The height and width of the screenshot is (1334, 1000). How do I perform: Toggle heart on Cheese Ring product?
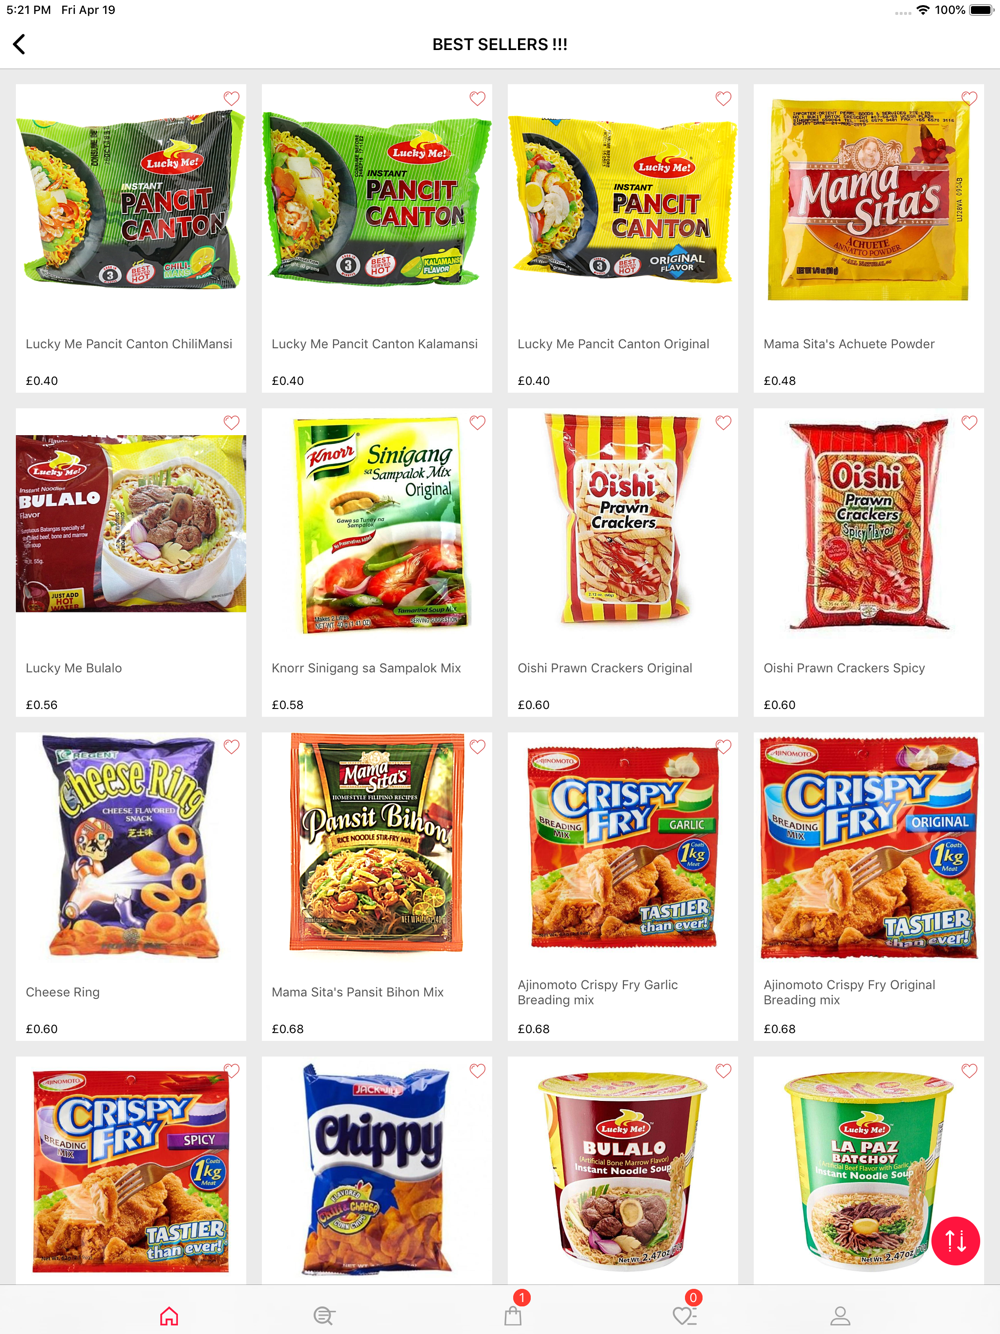tap(232, 747)
